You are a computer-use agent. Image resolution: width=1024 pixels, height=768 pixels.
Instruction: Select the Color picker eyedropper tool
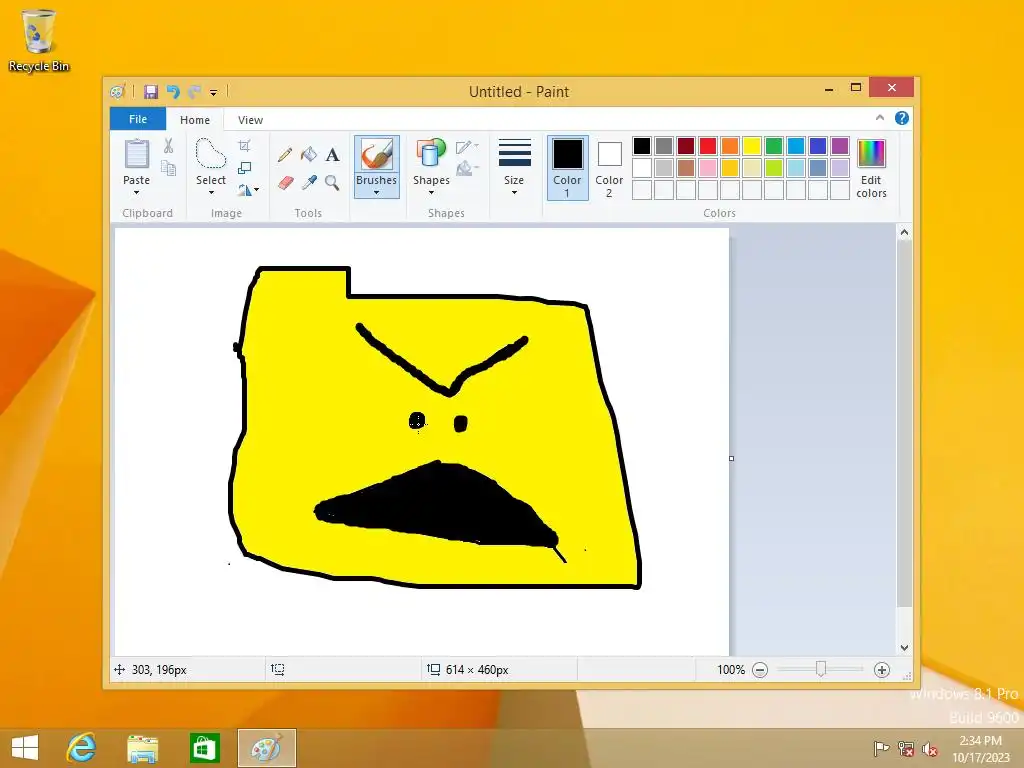[x=309, y=182]
